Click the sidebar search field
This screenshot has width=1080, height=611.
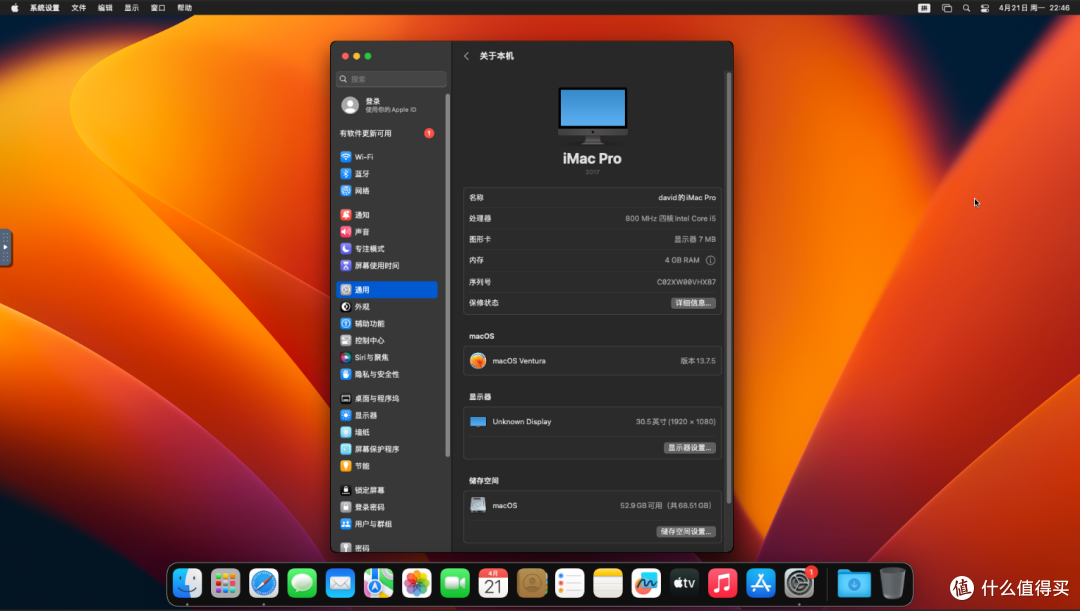coord(390,78)
